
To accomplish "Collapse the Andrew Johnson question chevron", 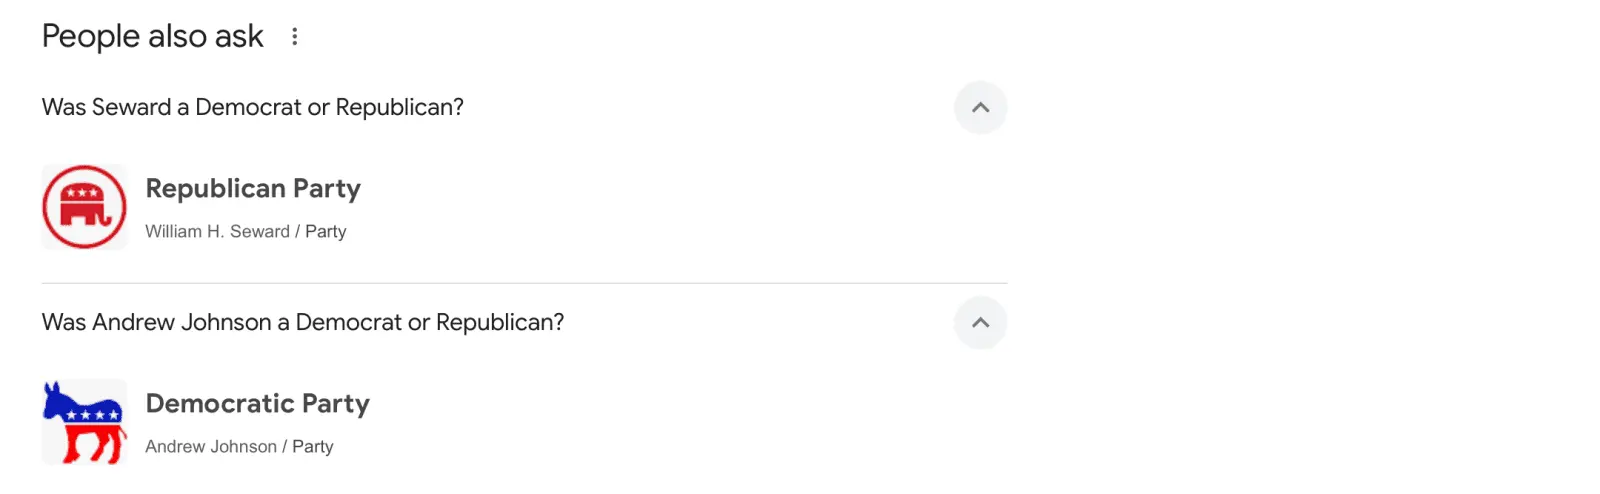I will tap(980, 323).
